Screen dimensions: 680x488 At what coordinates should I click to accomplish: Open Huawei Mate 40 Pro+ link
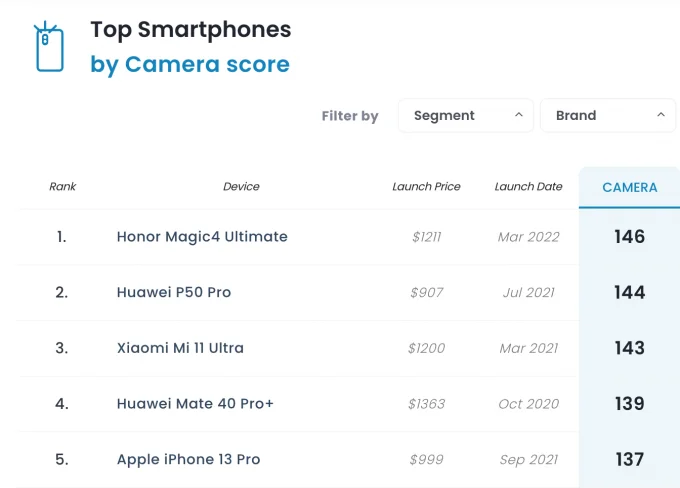click(195, 404)
